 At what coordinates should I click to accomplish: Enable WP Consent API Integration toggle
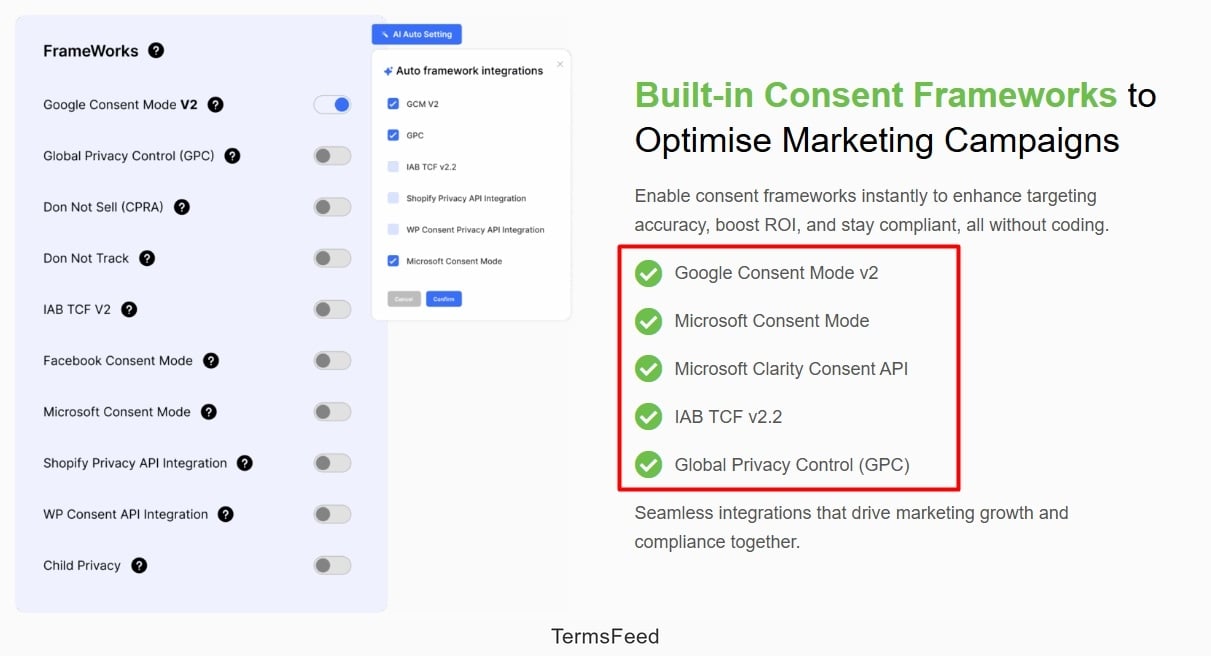point(332,514)
